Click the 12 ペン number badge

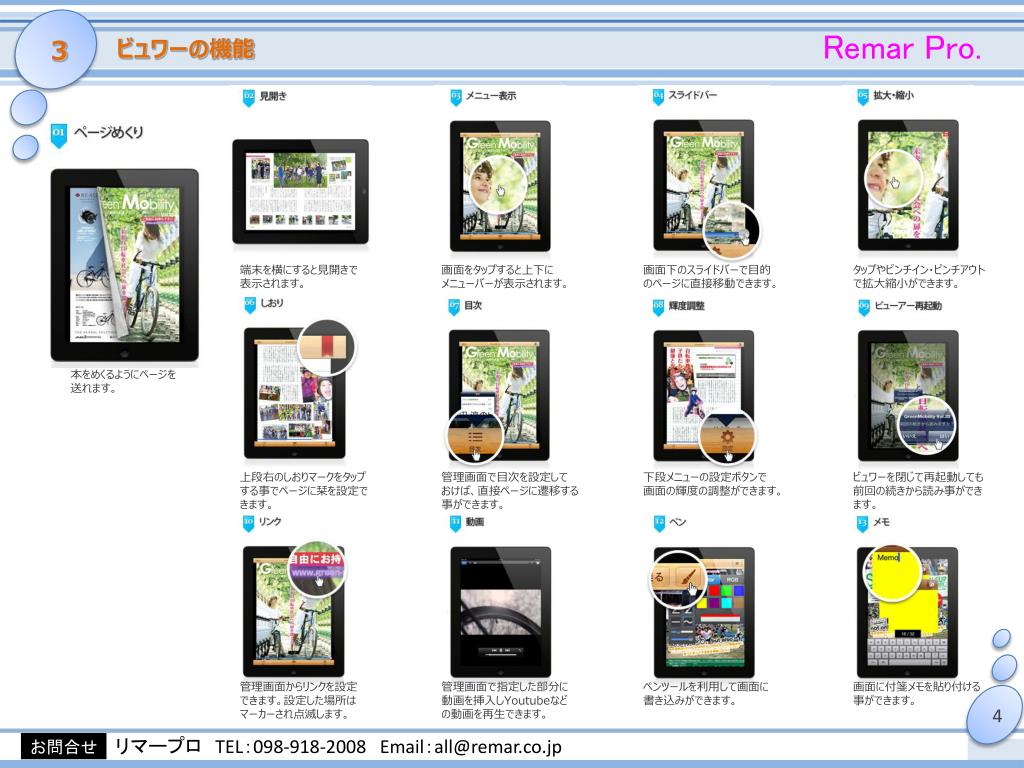tap(659, 523)
